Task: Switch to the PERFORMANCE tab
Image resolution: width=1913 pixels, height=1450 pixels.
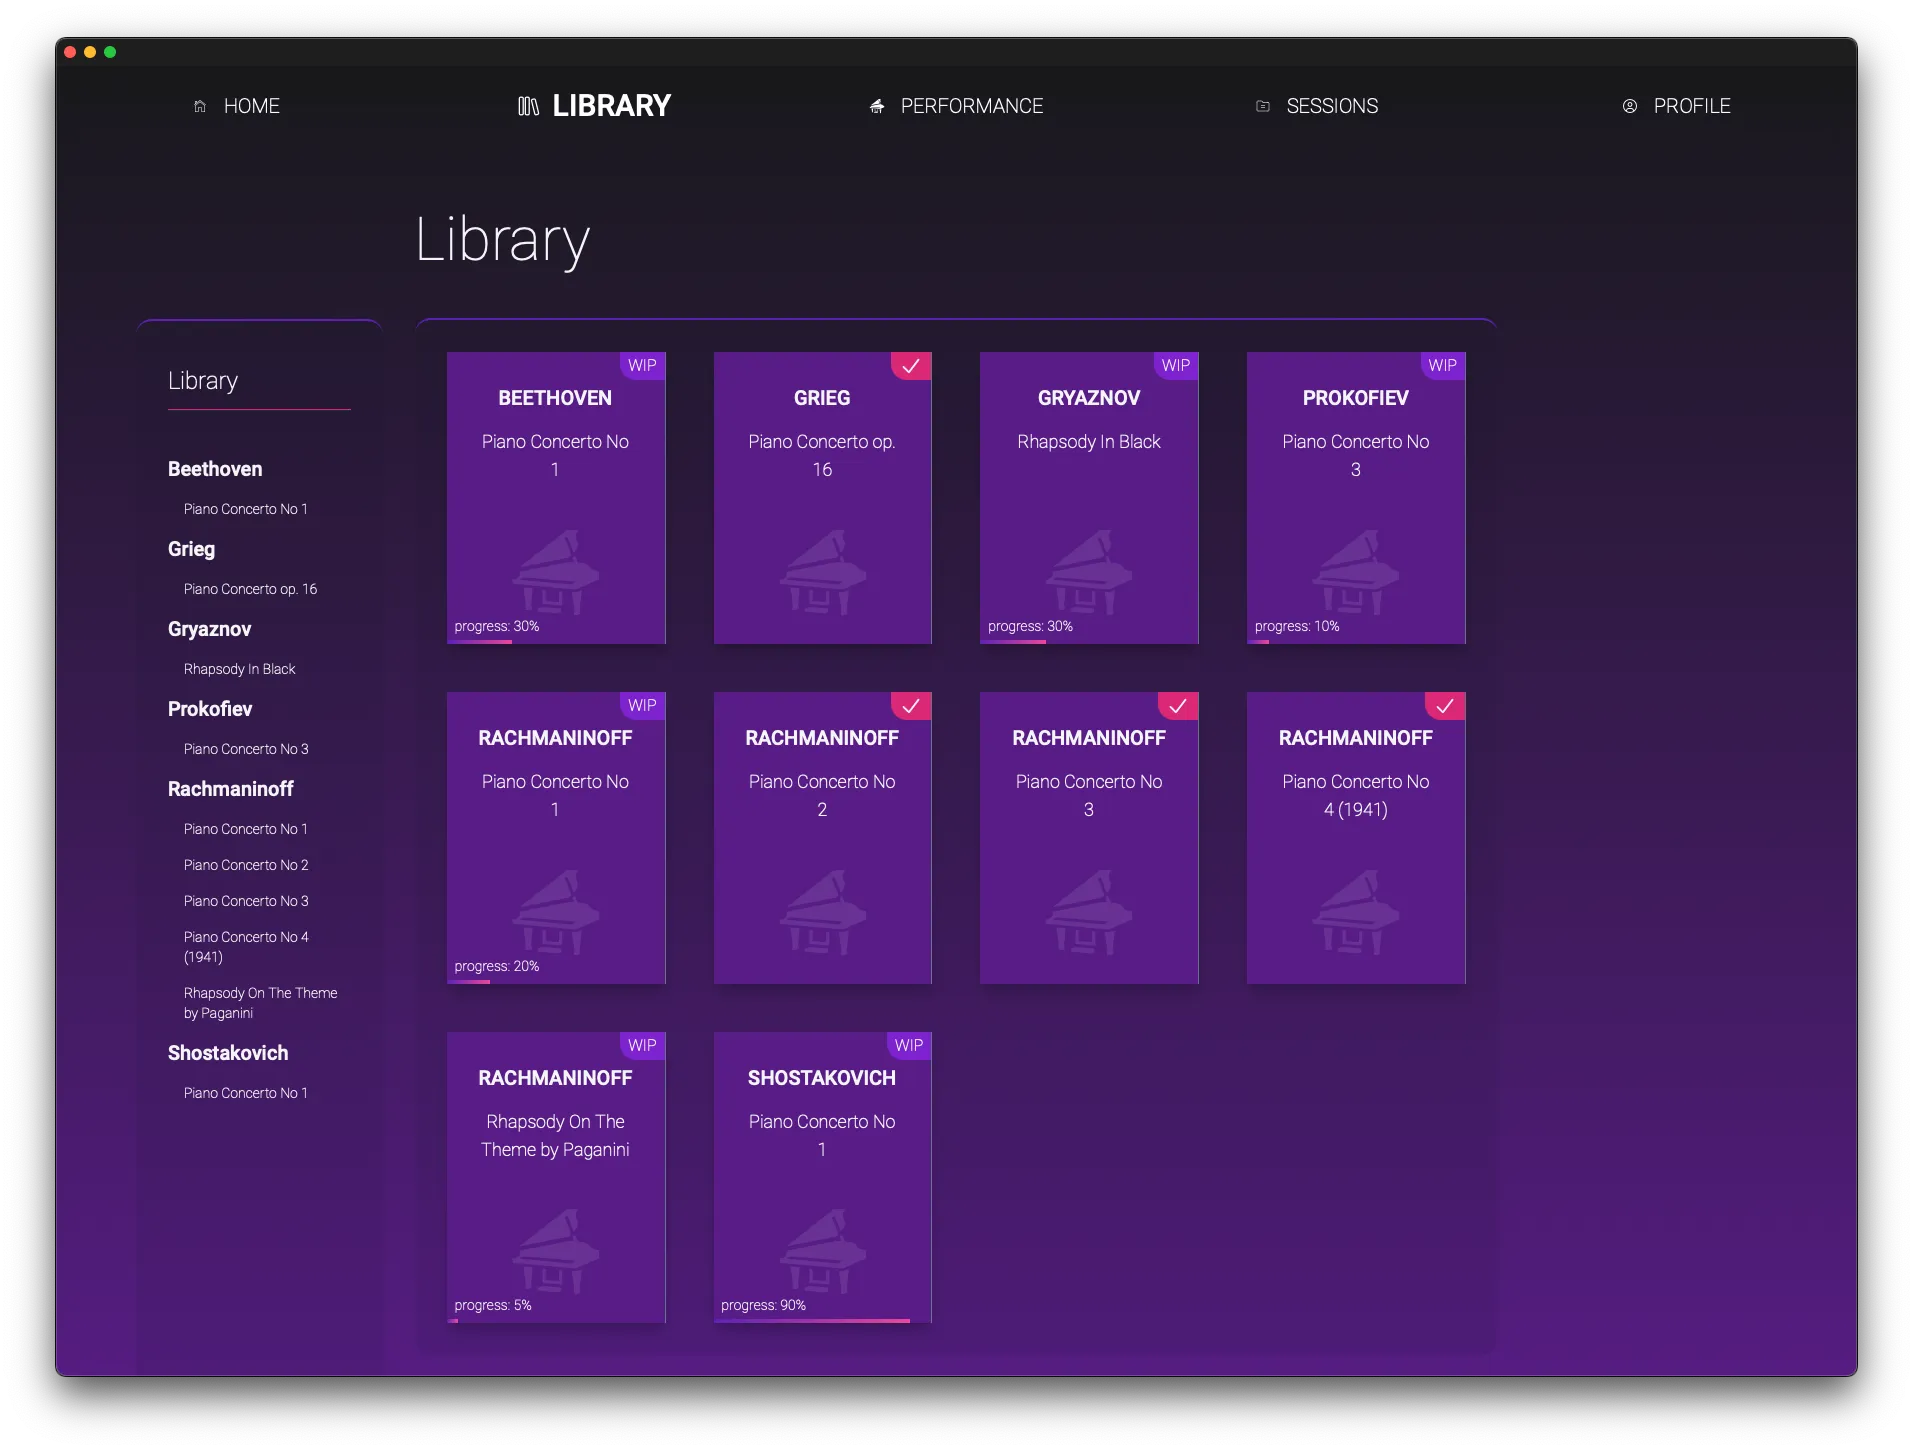Action: [x=956, y=106]
